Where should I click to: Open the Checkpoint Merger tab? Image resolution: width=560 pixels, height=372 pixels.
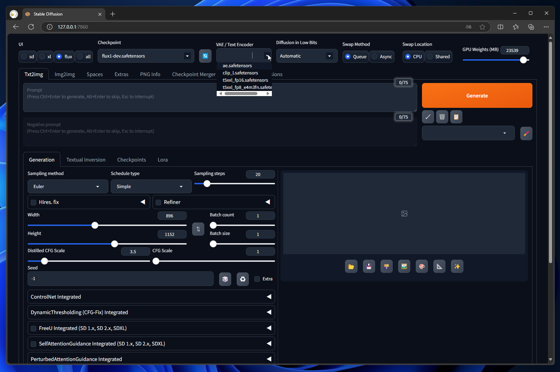click(193, 74)
